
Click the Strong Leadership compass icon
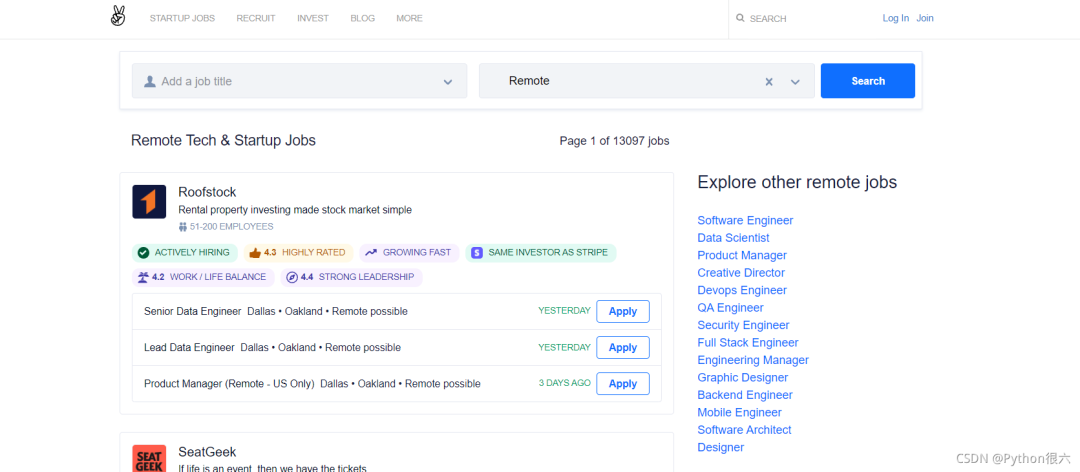(291, 277)
